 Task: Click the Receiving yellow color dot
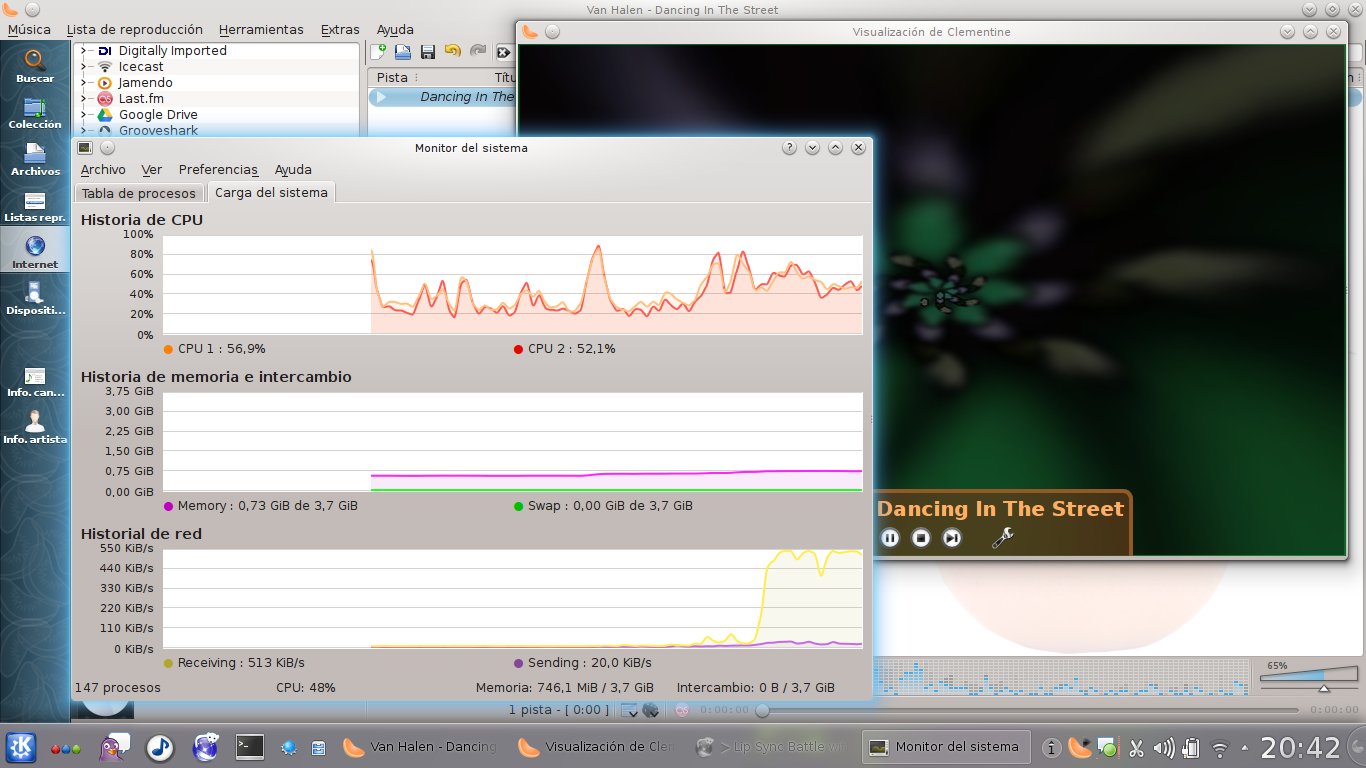(x=168, y=663)
